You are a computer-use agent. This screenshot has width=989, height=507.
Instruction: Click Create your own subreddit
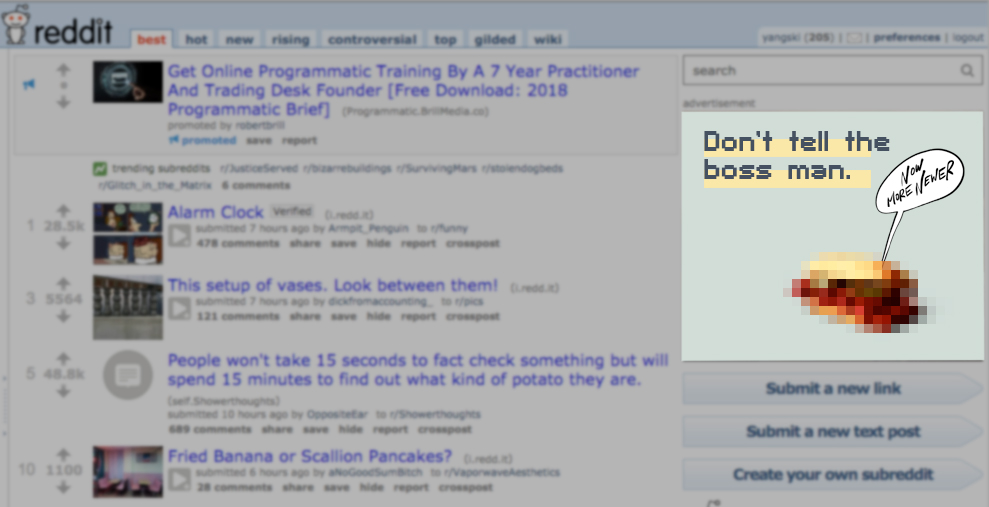tap(833, 474)
